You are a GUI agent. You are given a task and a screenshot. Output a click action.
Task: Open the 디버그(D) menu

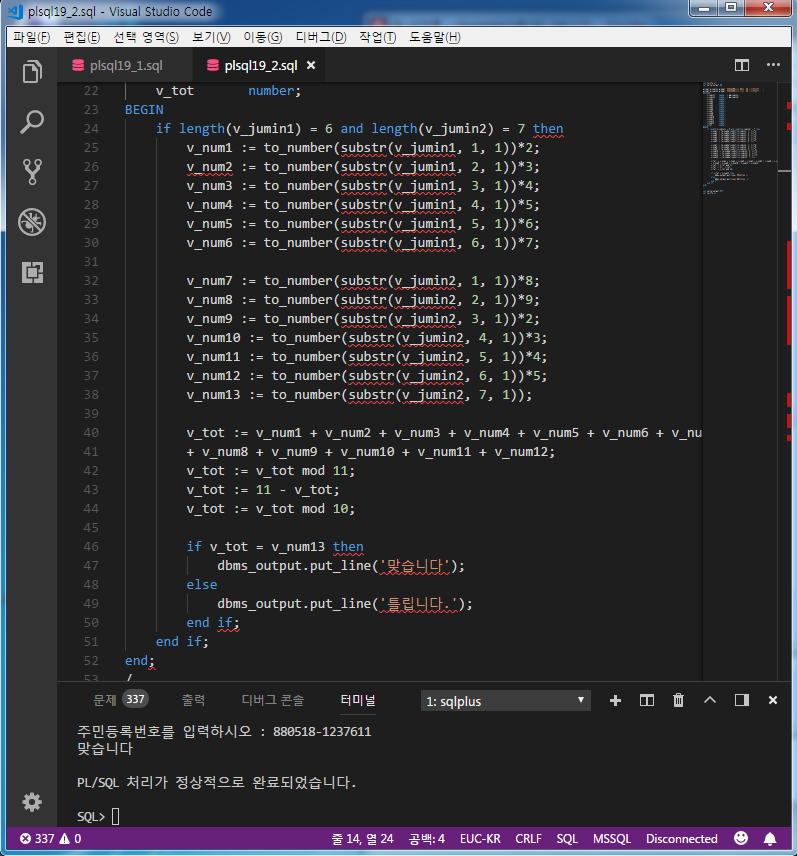pos(321,37)
